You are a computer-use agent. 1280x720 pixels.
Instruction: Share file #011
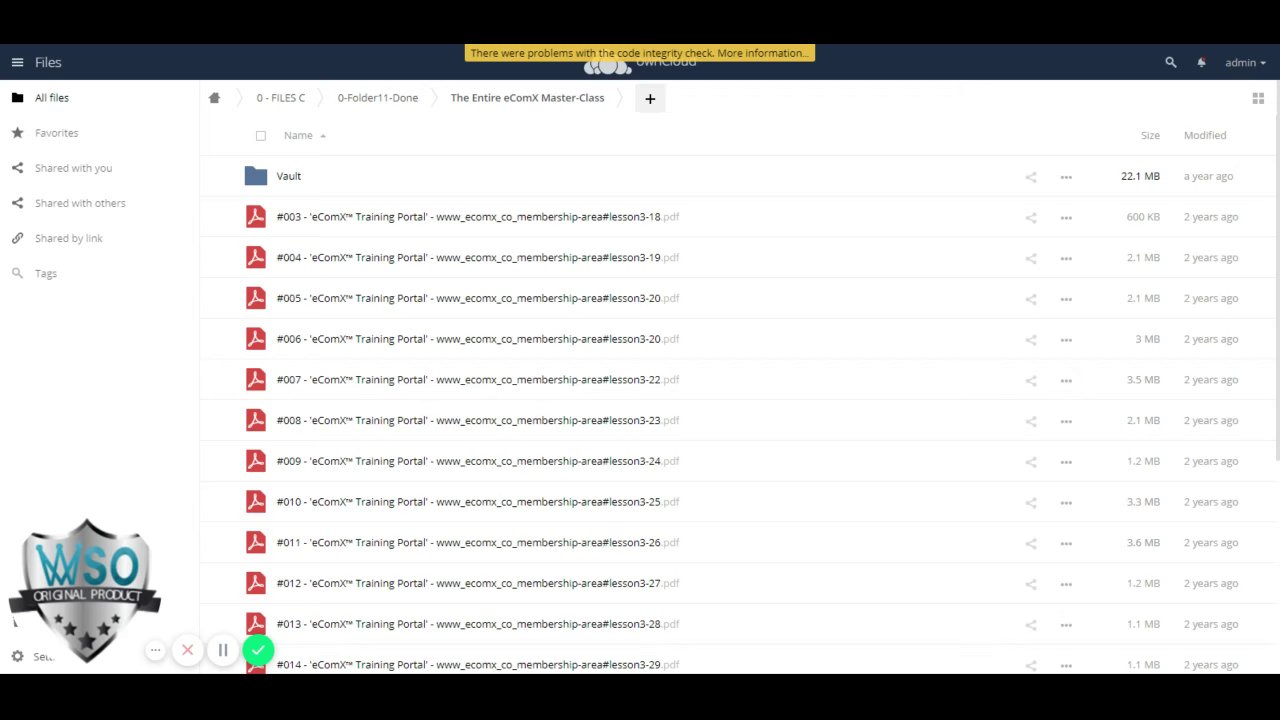click(x=1031, y=544)
